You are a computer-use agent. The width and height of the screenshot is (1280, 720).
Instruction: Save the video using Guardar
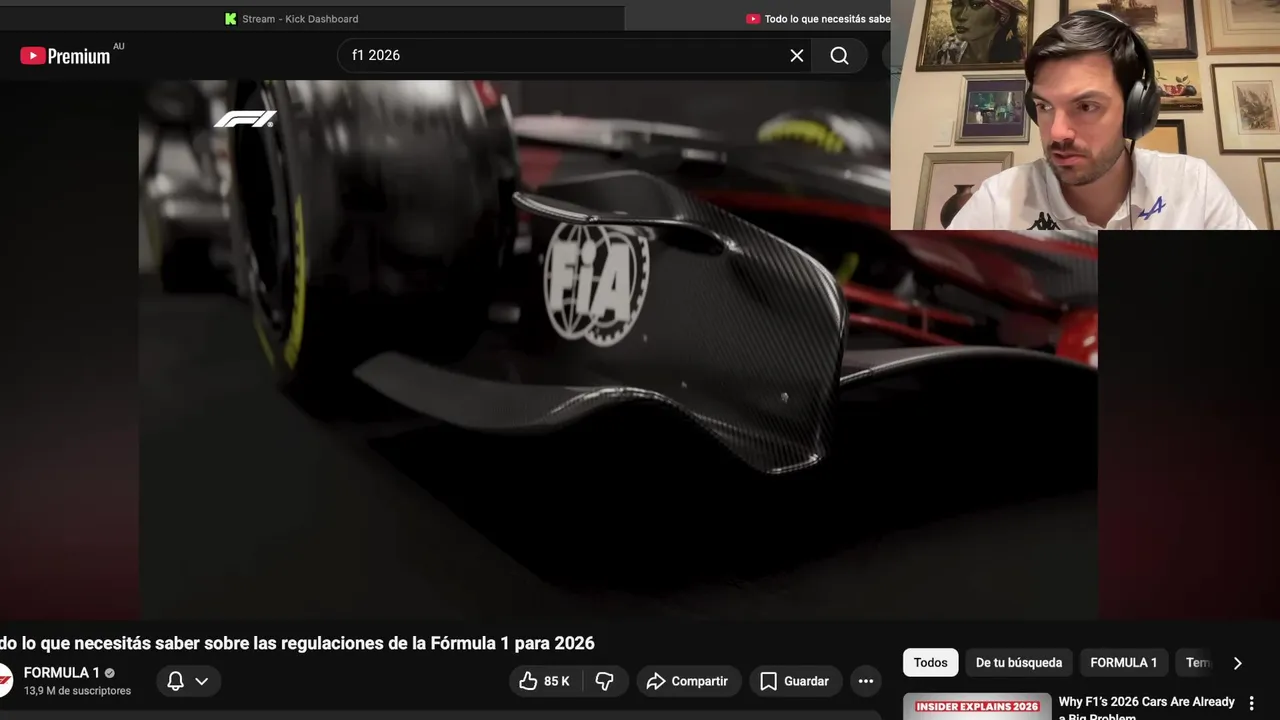click(795, 681)
